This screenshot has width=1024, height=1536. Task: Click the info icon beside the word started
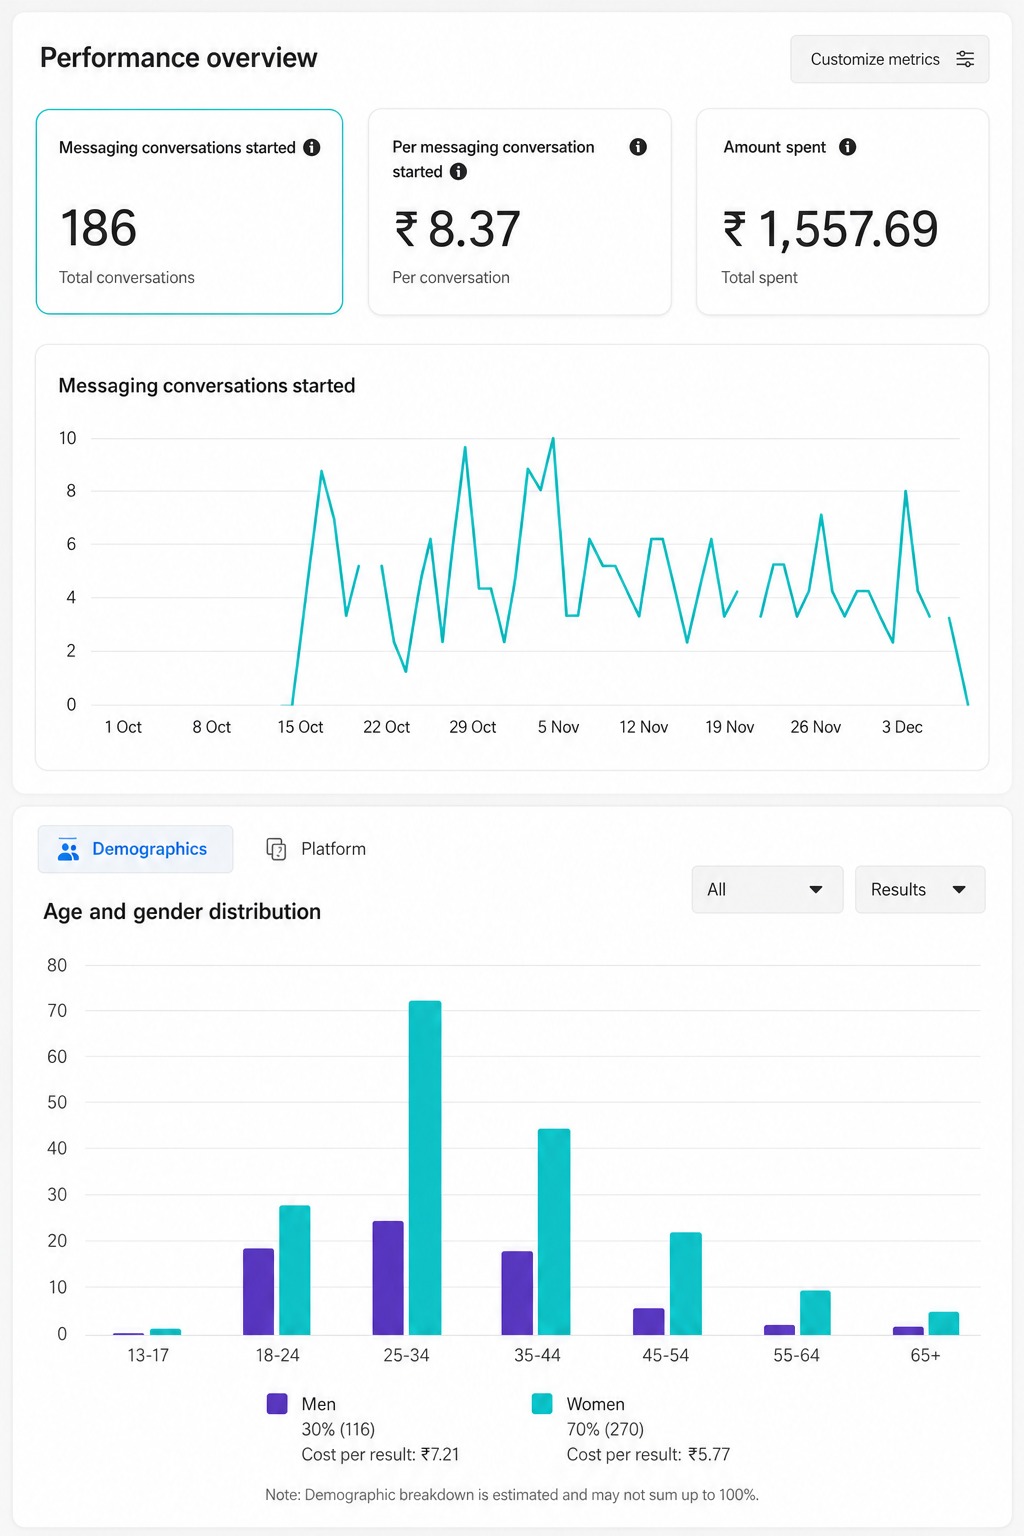click(458, 171)
